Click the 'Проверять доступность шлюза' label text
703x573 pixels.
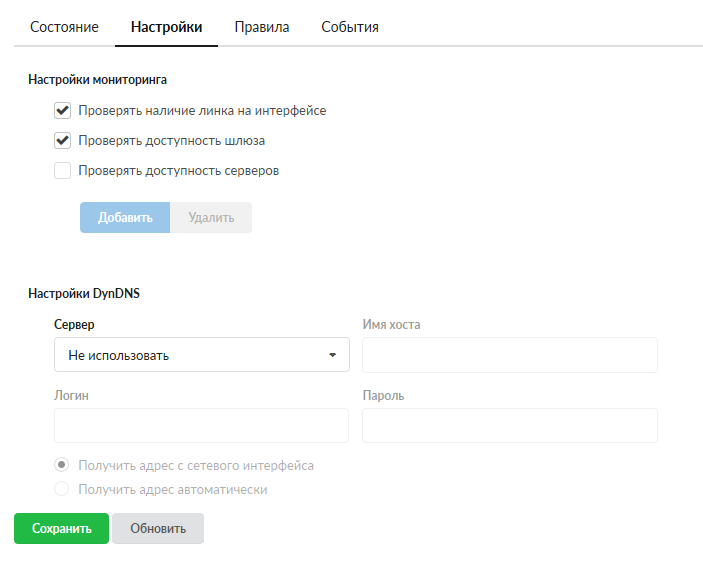tap(171, 141)
